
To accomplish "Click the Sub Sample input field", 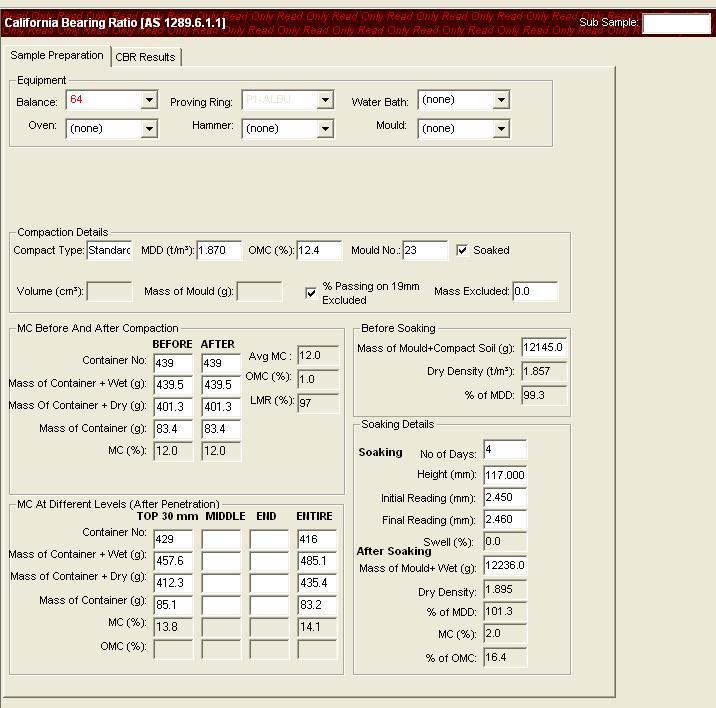I will (675, 23).
